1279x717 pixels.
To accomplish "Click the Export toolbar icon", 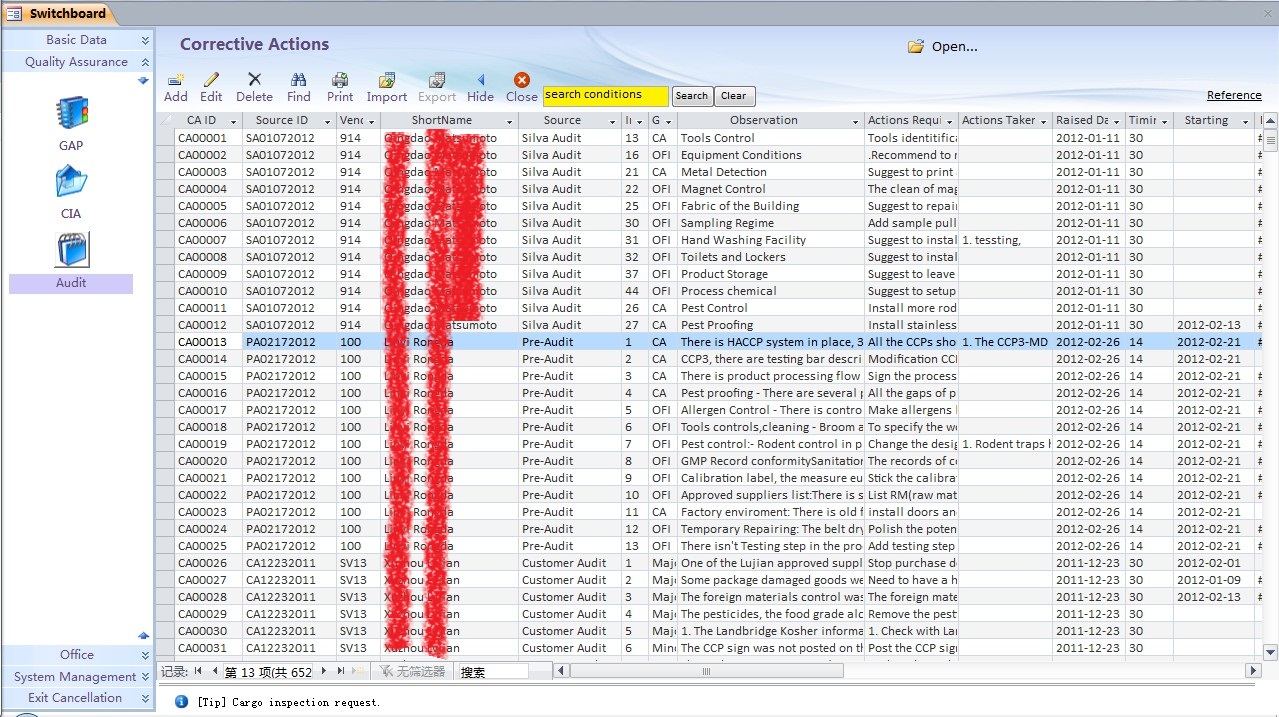I will (x=437, y=80).
